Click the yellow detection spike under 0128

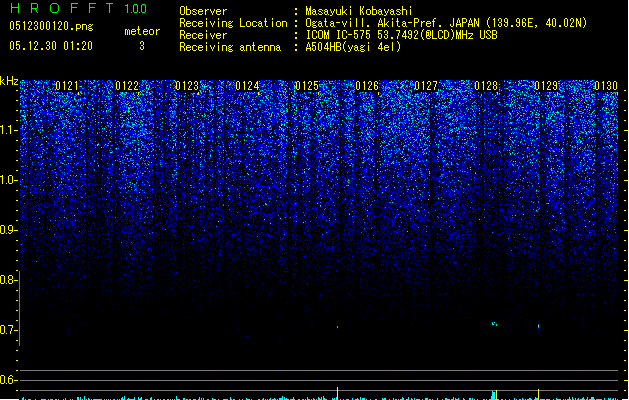click(497, 394)
